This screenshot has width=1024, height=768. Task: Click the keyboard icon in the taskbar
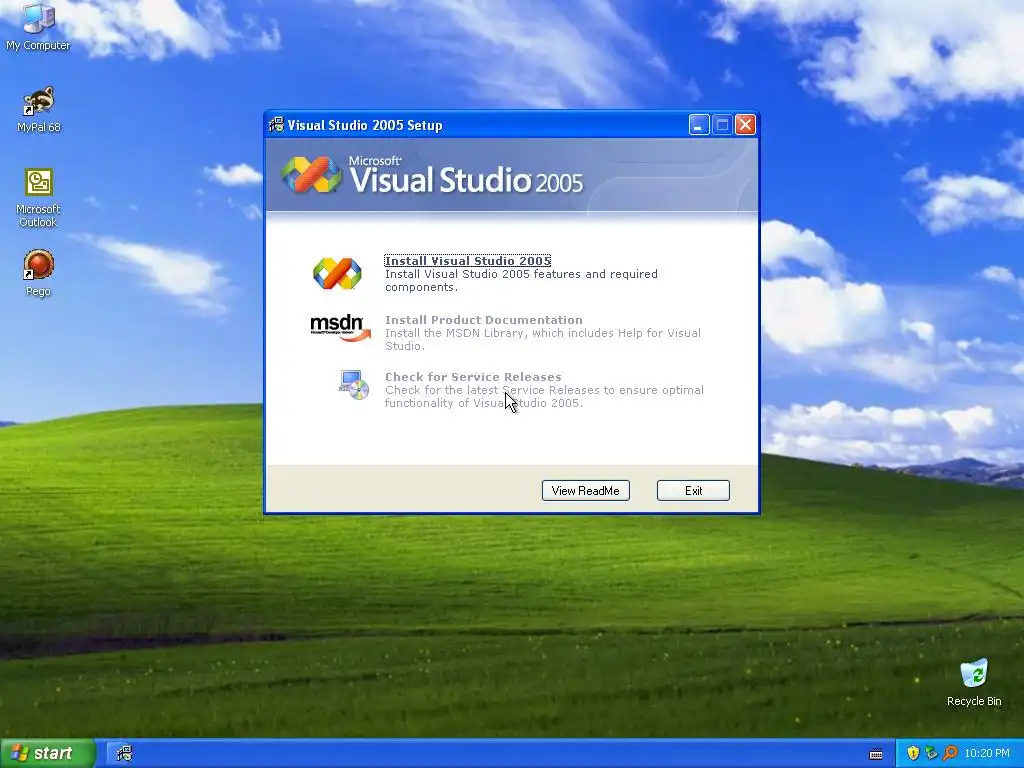point(876,754)
